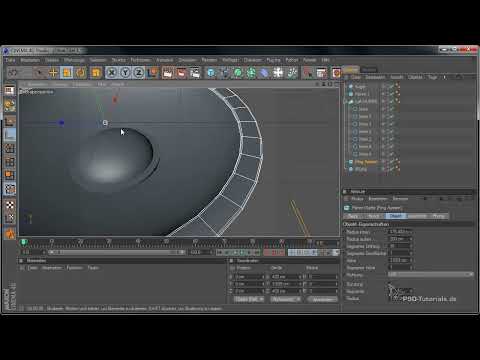Viewport: 480px width, 360px height.
Task: Open the Objekt (Rel) coordinate mode dropdown
Action: pos(249,299)
